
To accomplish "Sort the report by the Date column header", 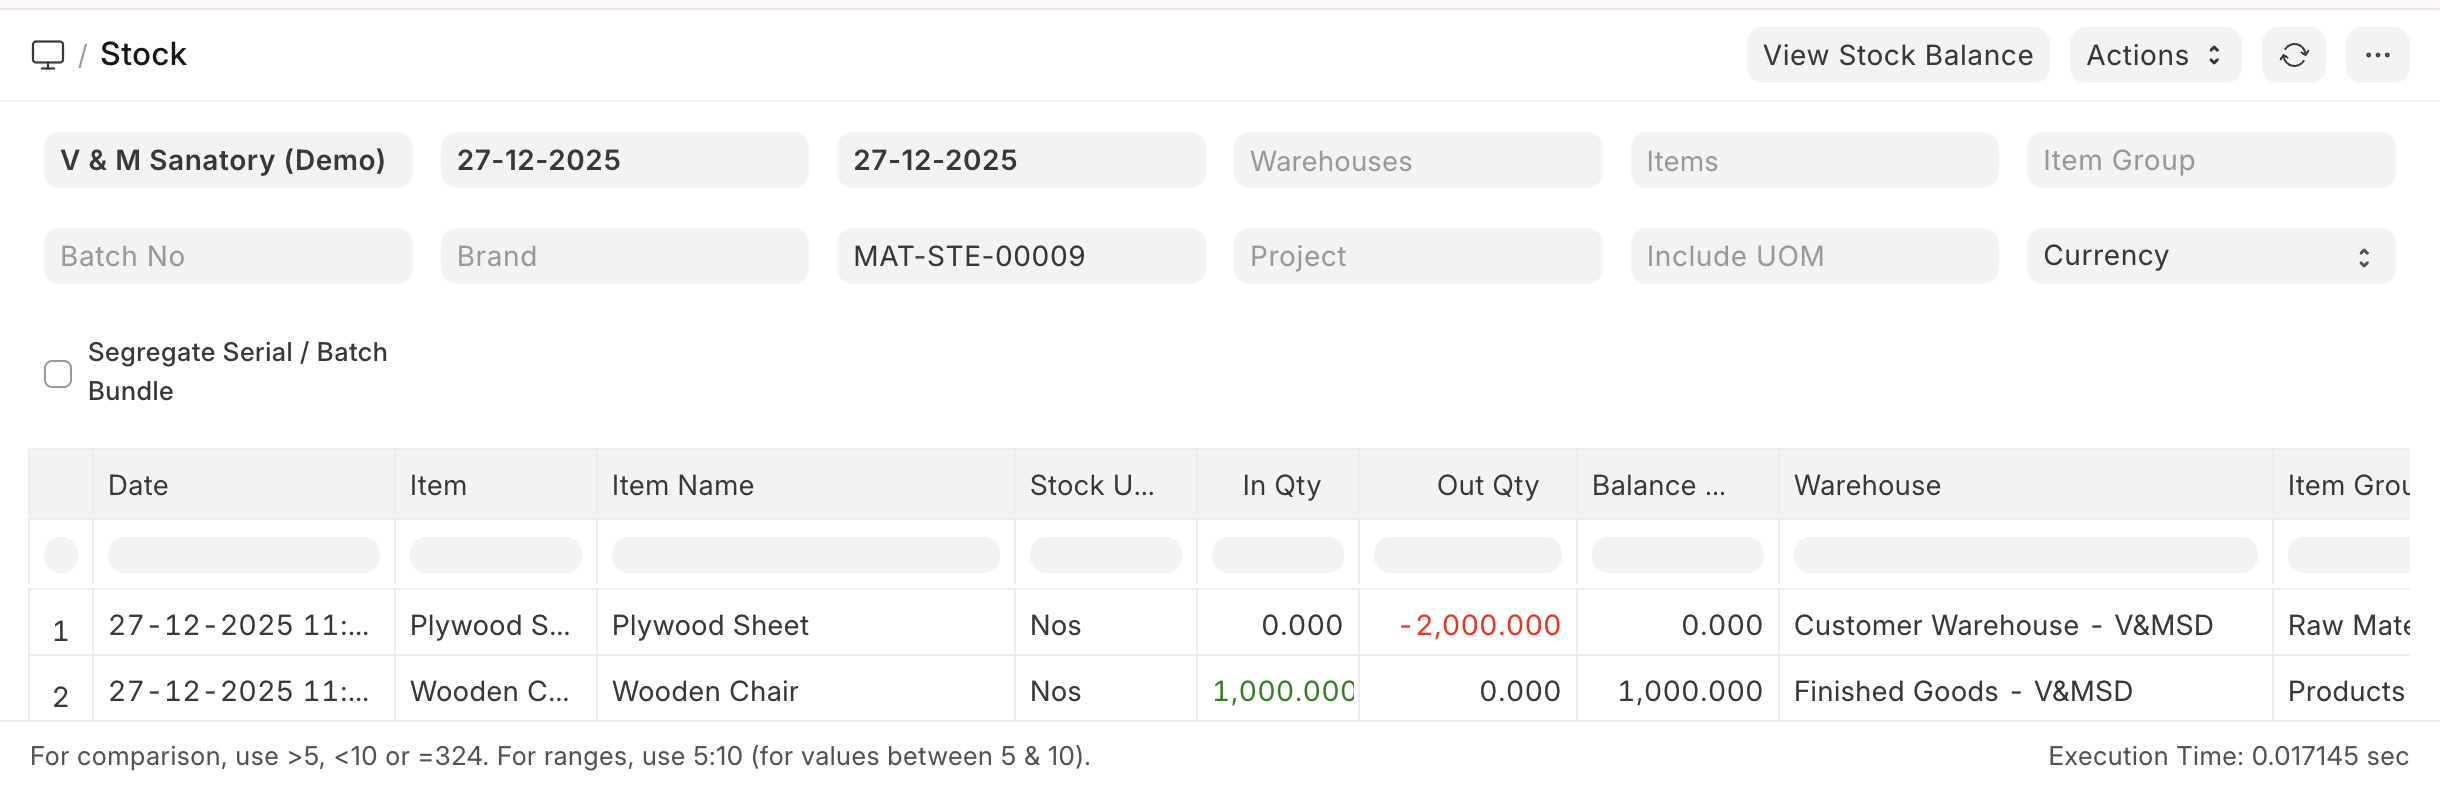I will [x=138, y=485].
